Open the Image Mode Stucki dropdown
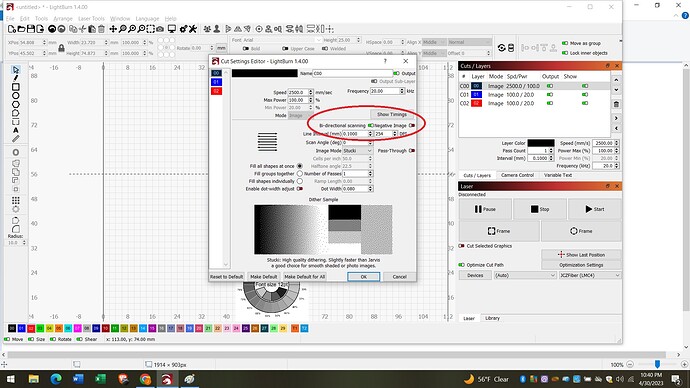 point(357,150)
